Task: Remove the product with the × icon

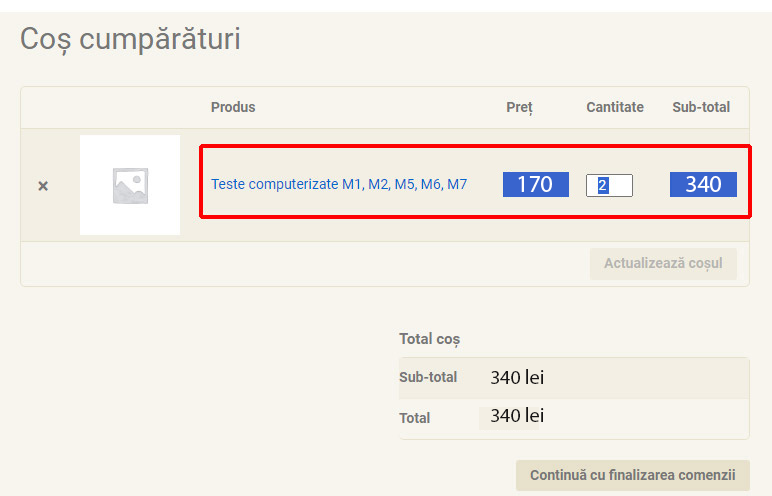Action: tap(43, 186)
